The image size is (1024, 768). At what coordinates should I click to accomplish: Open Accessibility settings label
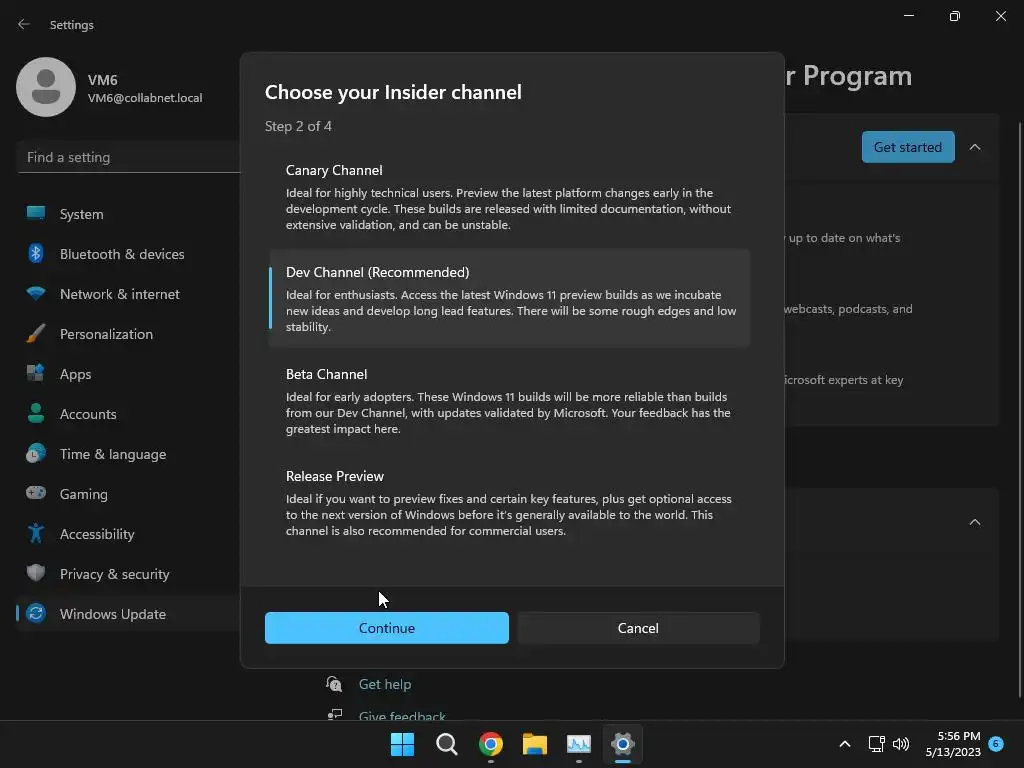(x=97, y=534)
